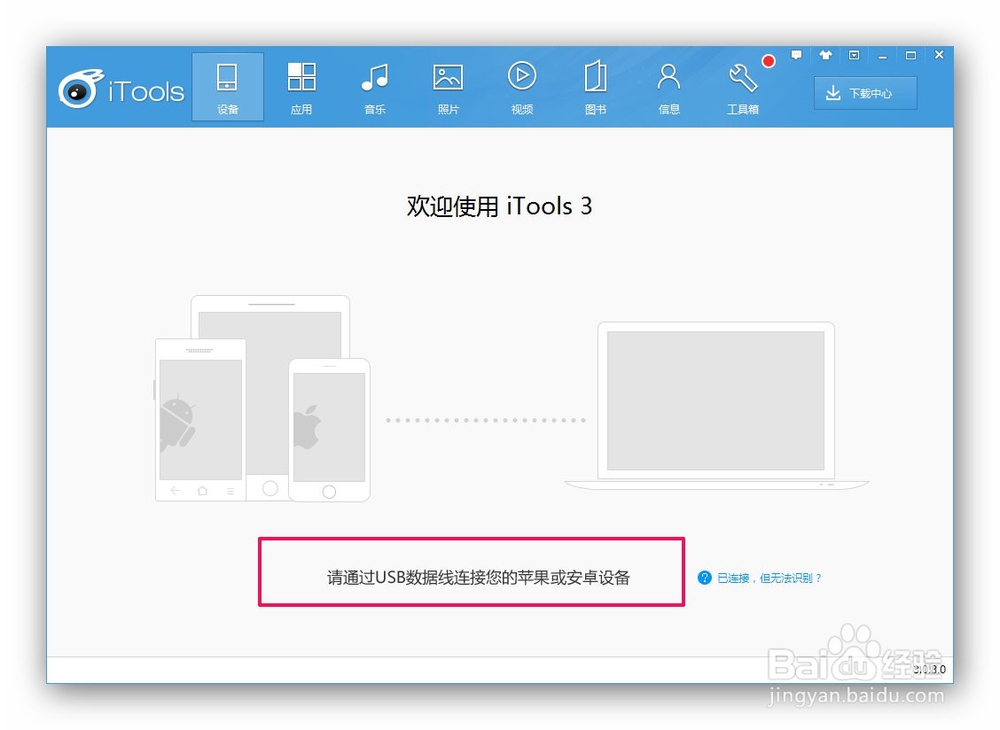Viewport: 1000px width, 730px height.
Task: Open the title bar dropdown menu icon
Action: tap(854, 55)
